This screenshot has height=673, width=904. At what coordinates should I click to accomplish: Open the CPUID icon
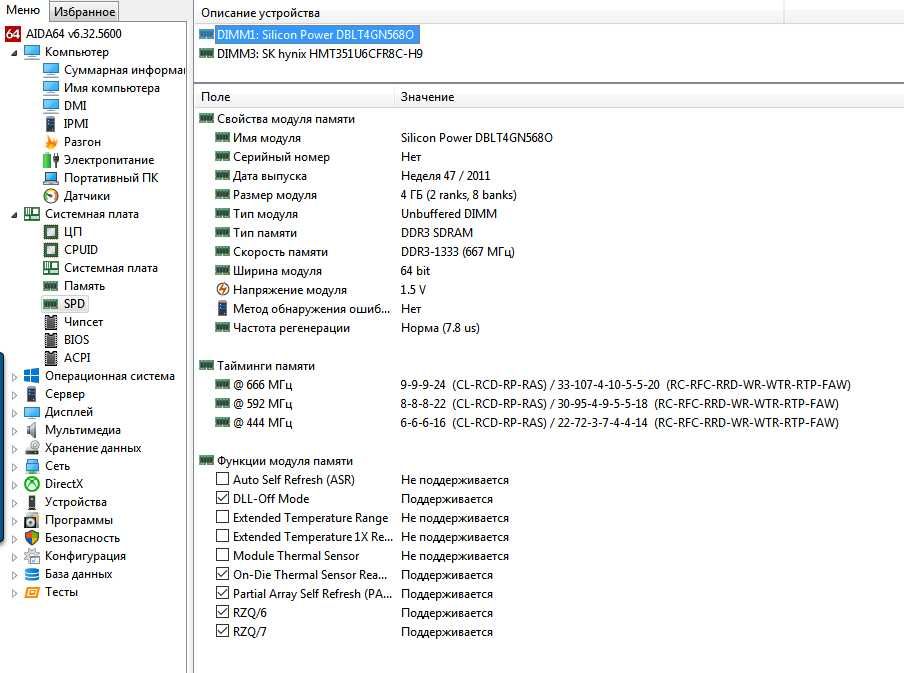click(51, 250)
